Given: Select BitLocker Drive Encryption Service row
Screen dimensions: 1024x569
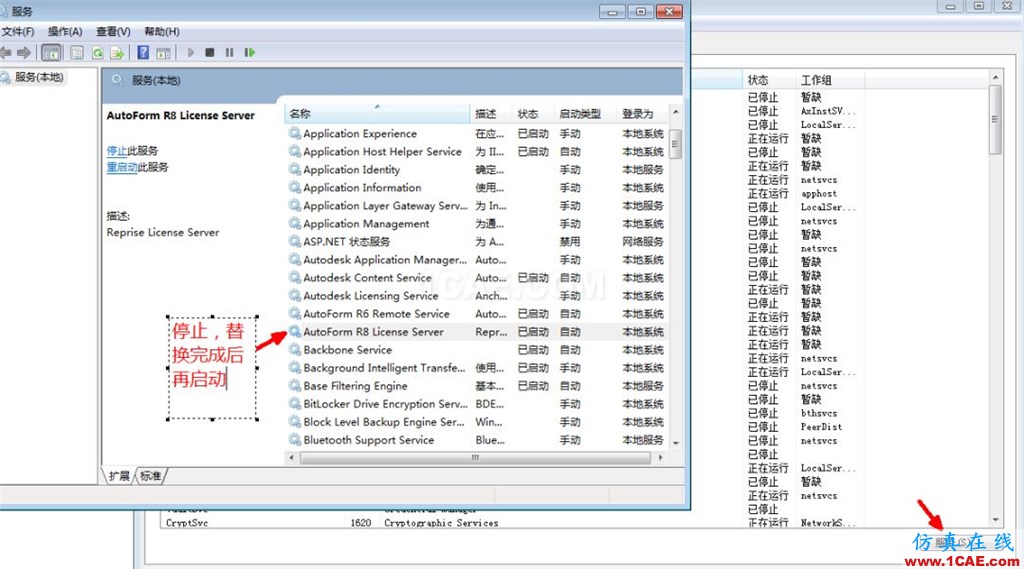Looking at the screenshot, I should pyautogui.click(x=477, y=404).
